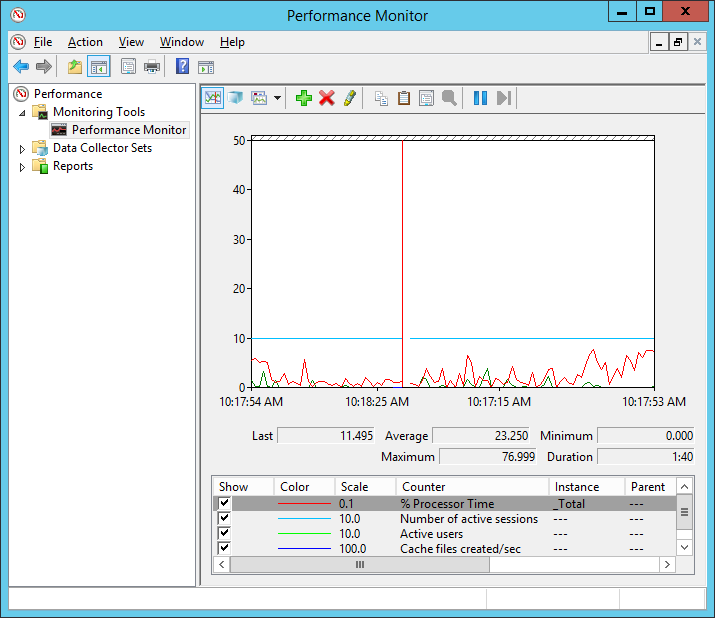The width and height of the screenshot is (715, 618).
Task: Expand the Data Collector Sets node
Action: 23,149
